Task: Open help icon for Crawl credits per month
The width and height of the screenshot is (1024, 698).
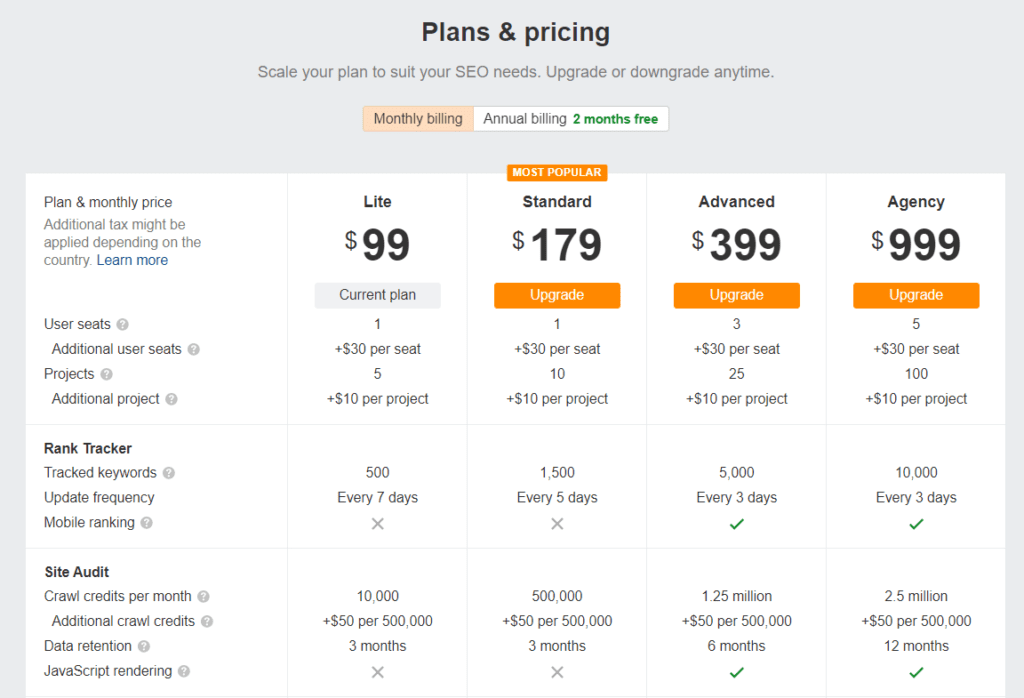Action: point(203,597)
